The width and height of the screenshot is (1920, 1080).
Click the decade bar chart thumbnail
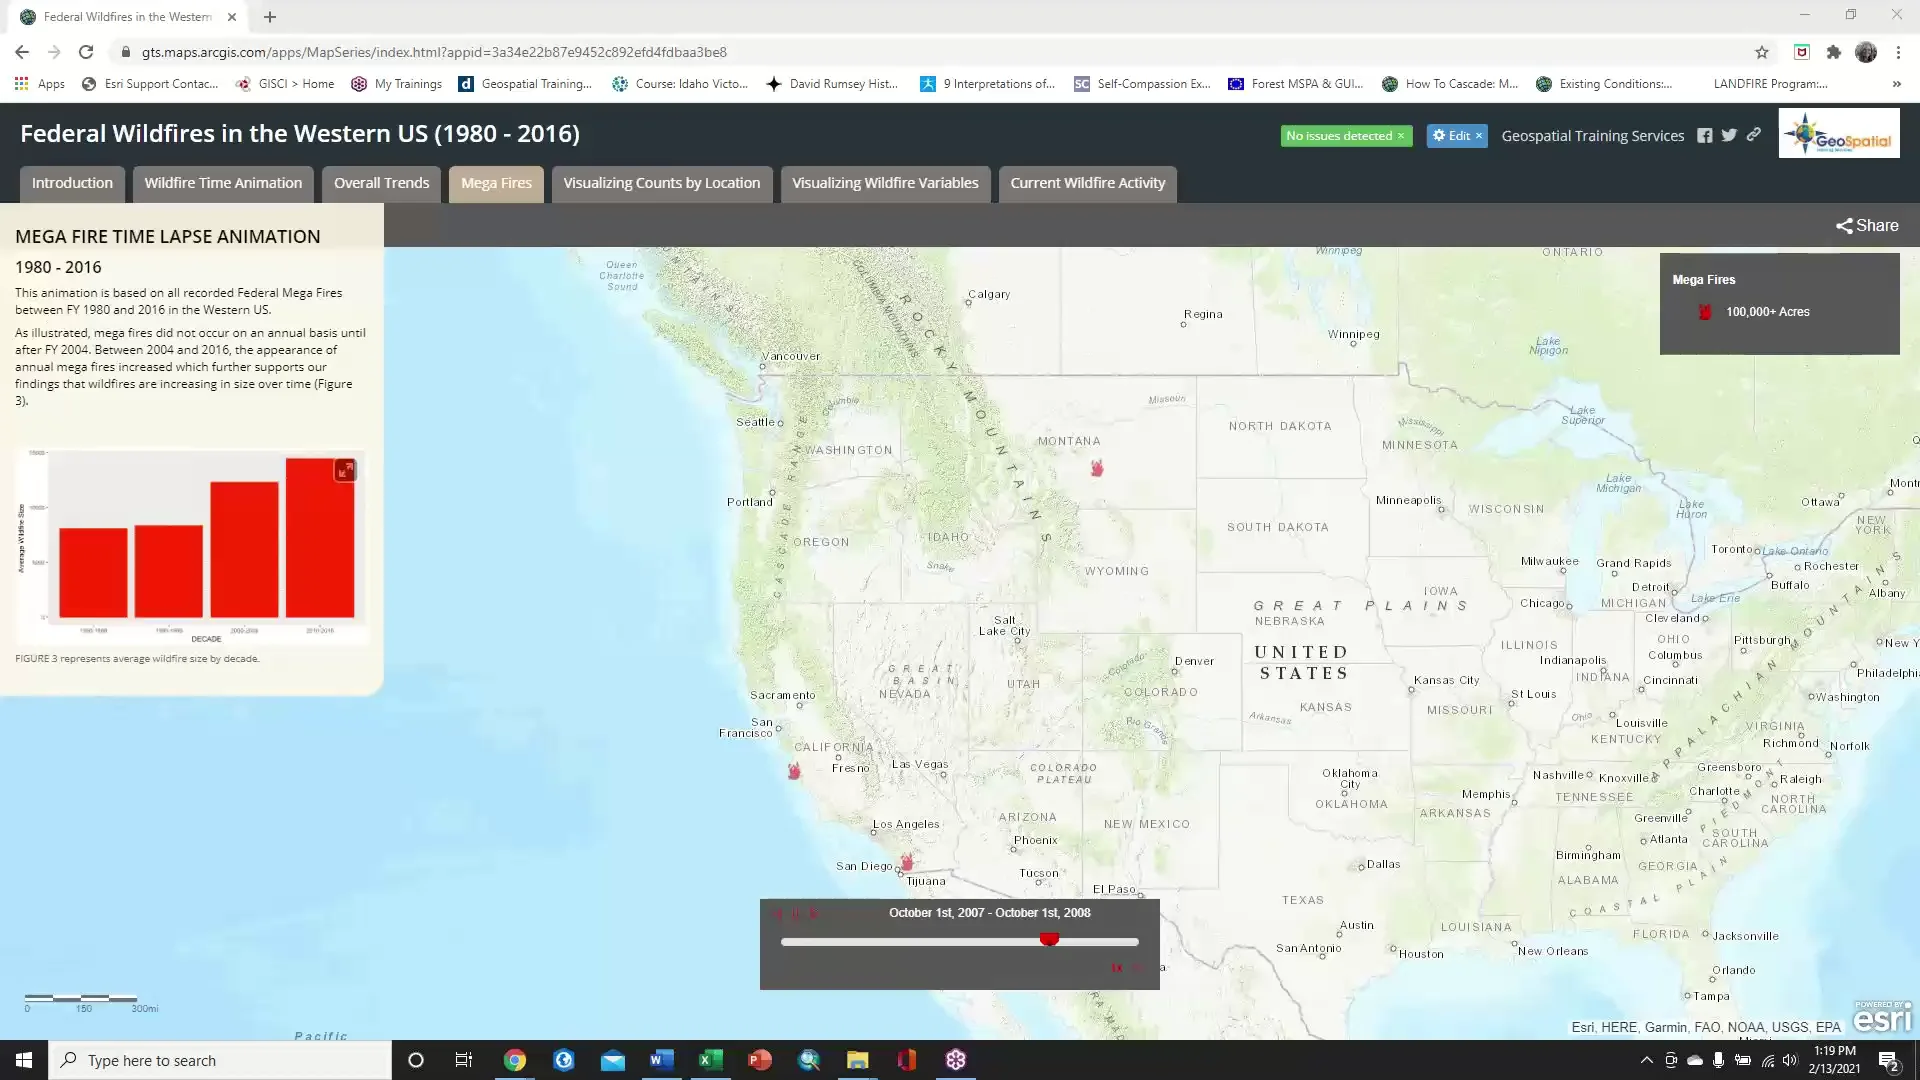coord(191,545)
